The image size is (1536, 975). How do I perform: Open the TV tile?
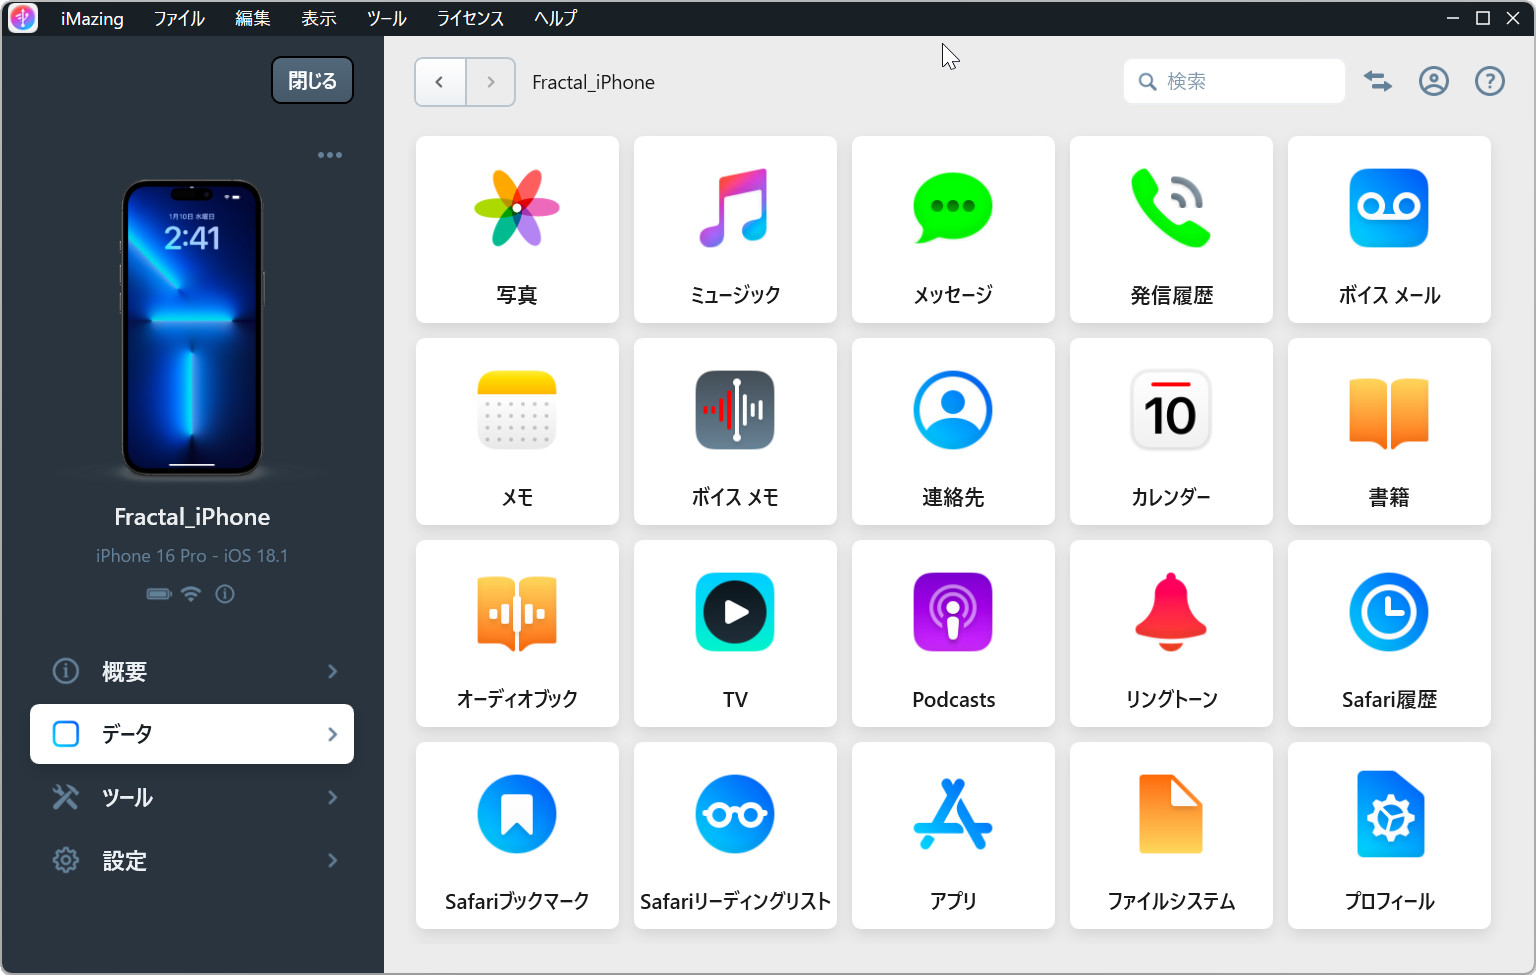[735, 633]
